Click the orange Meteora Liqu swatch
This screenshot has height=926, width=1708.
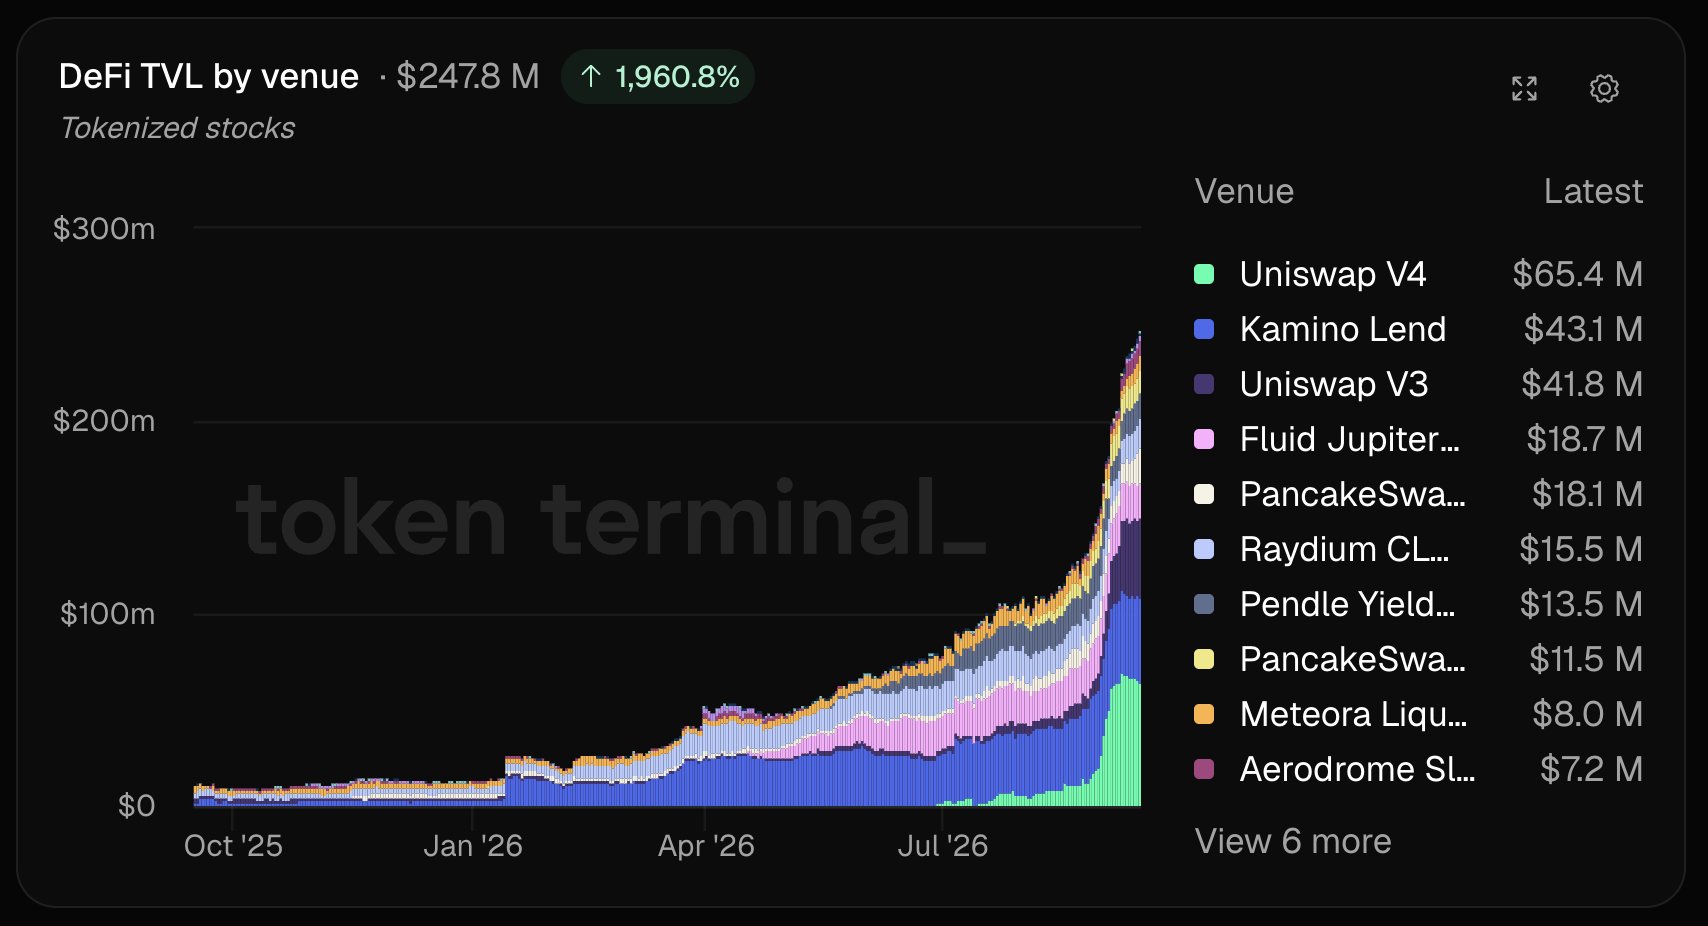(x=1204, y=714)
